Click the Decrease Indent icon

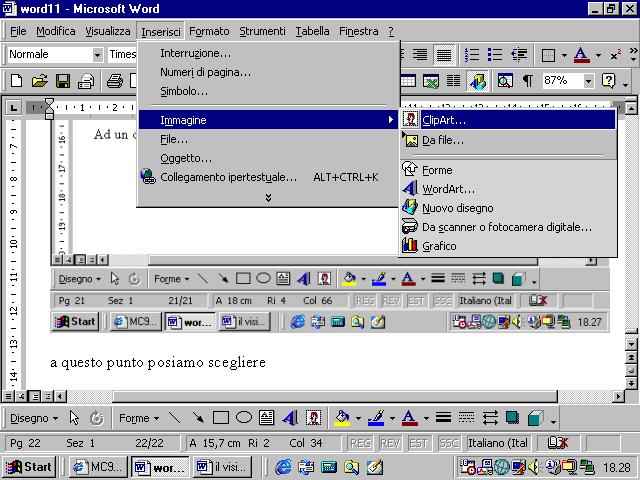(x=519, y=54)
